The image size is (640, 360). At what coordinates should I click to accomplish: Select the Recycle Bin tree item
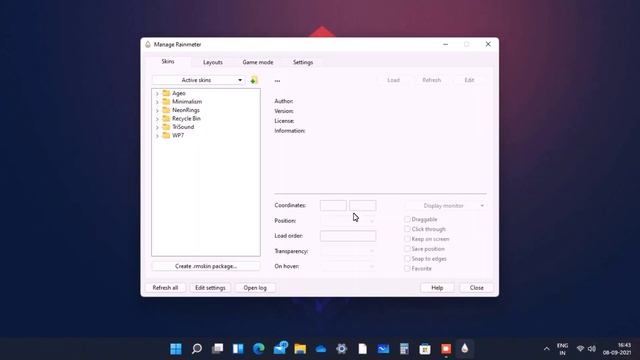click(x=186, y=118)
